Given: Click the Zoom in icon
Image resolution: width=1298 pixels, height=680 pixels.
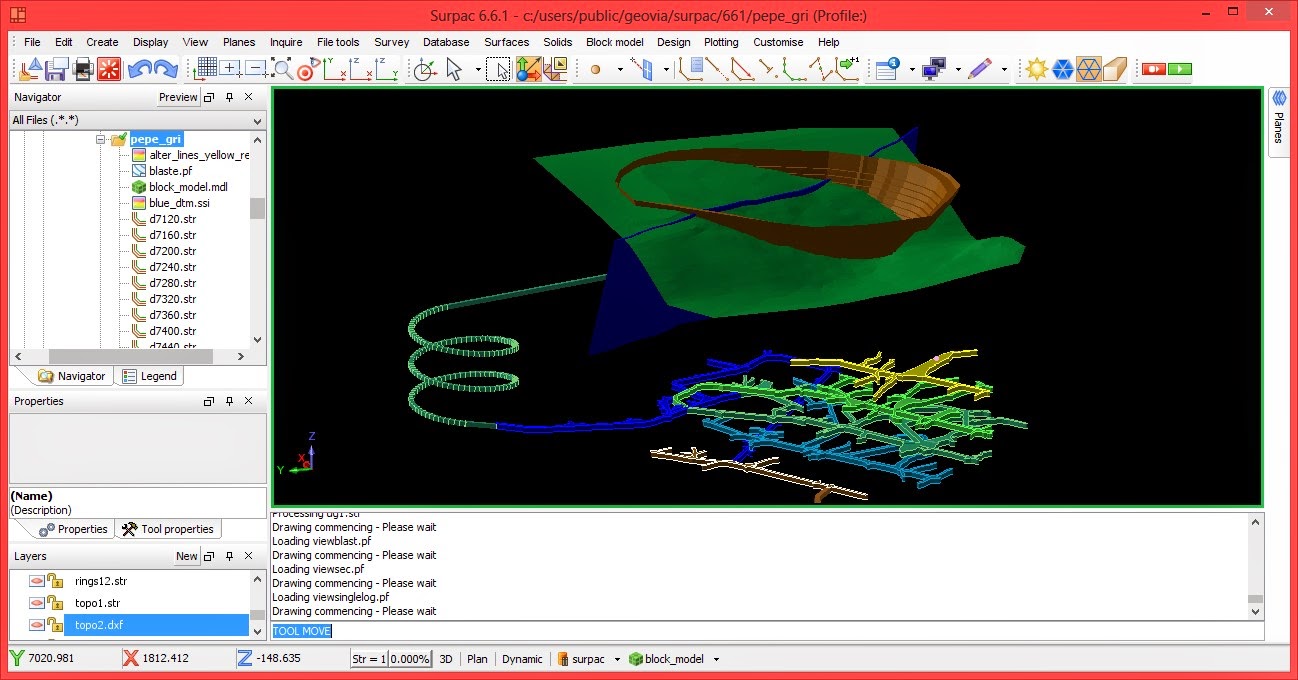Looking at the screenshot, I should click(x=231, y=69).
